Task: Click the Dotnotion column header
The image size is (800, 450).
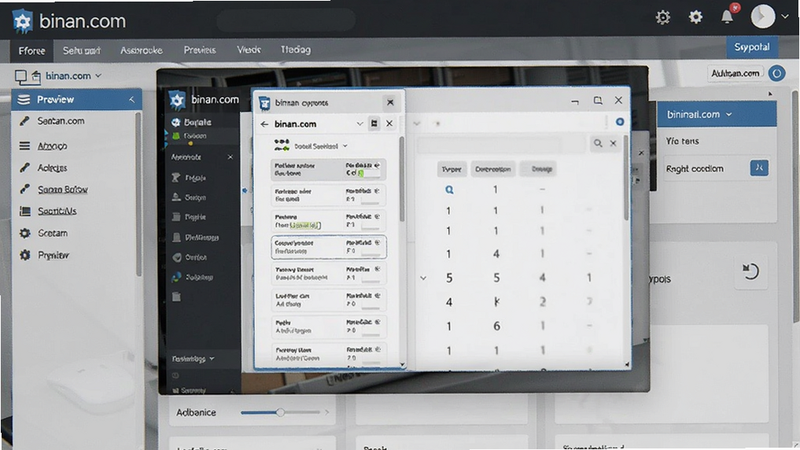Action: point(493,169)
